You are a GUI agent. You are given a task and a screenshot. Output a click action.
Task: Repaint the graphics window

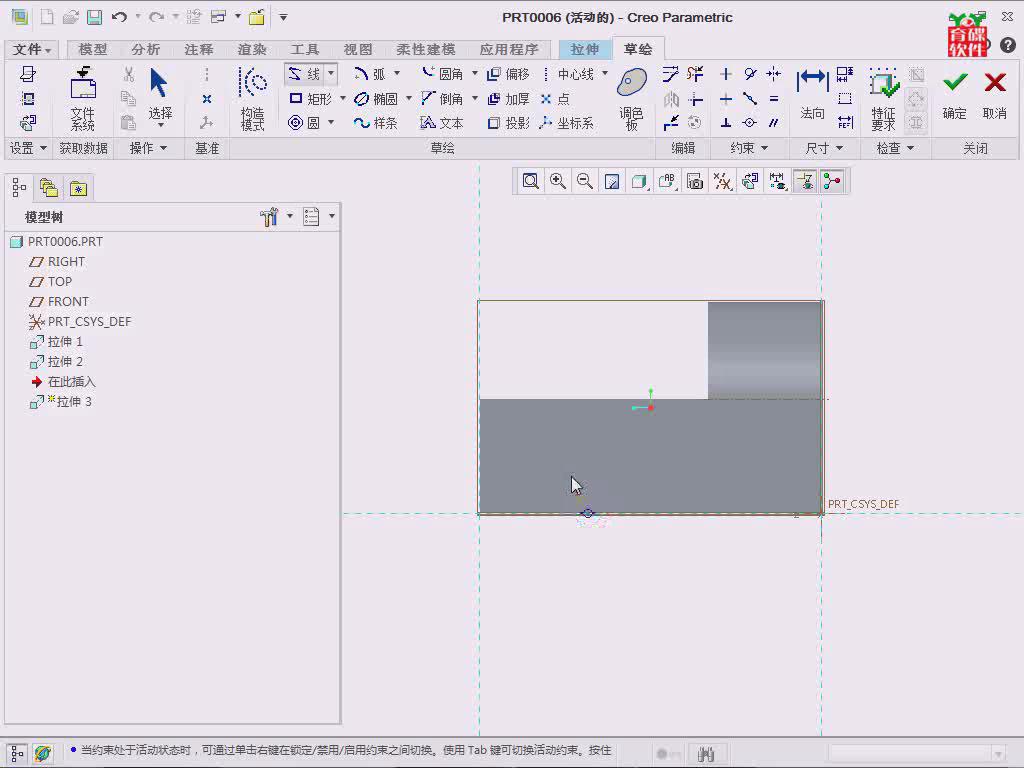click(613, 181)
